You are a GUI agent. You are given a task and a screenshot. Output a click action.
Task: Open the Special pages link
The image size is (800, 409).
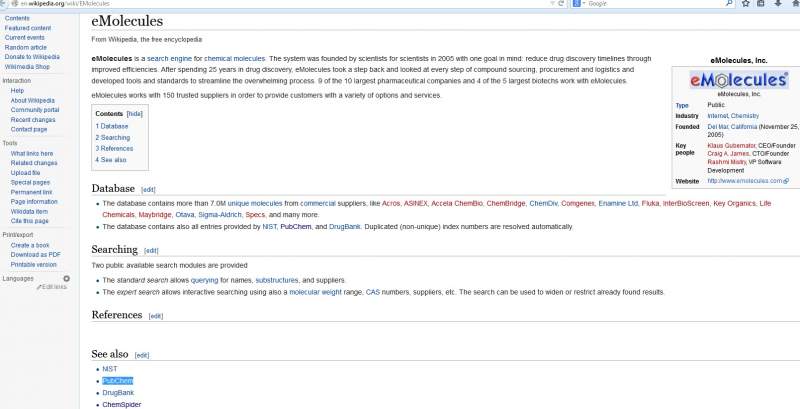click(30, 183)
